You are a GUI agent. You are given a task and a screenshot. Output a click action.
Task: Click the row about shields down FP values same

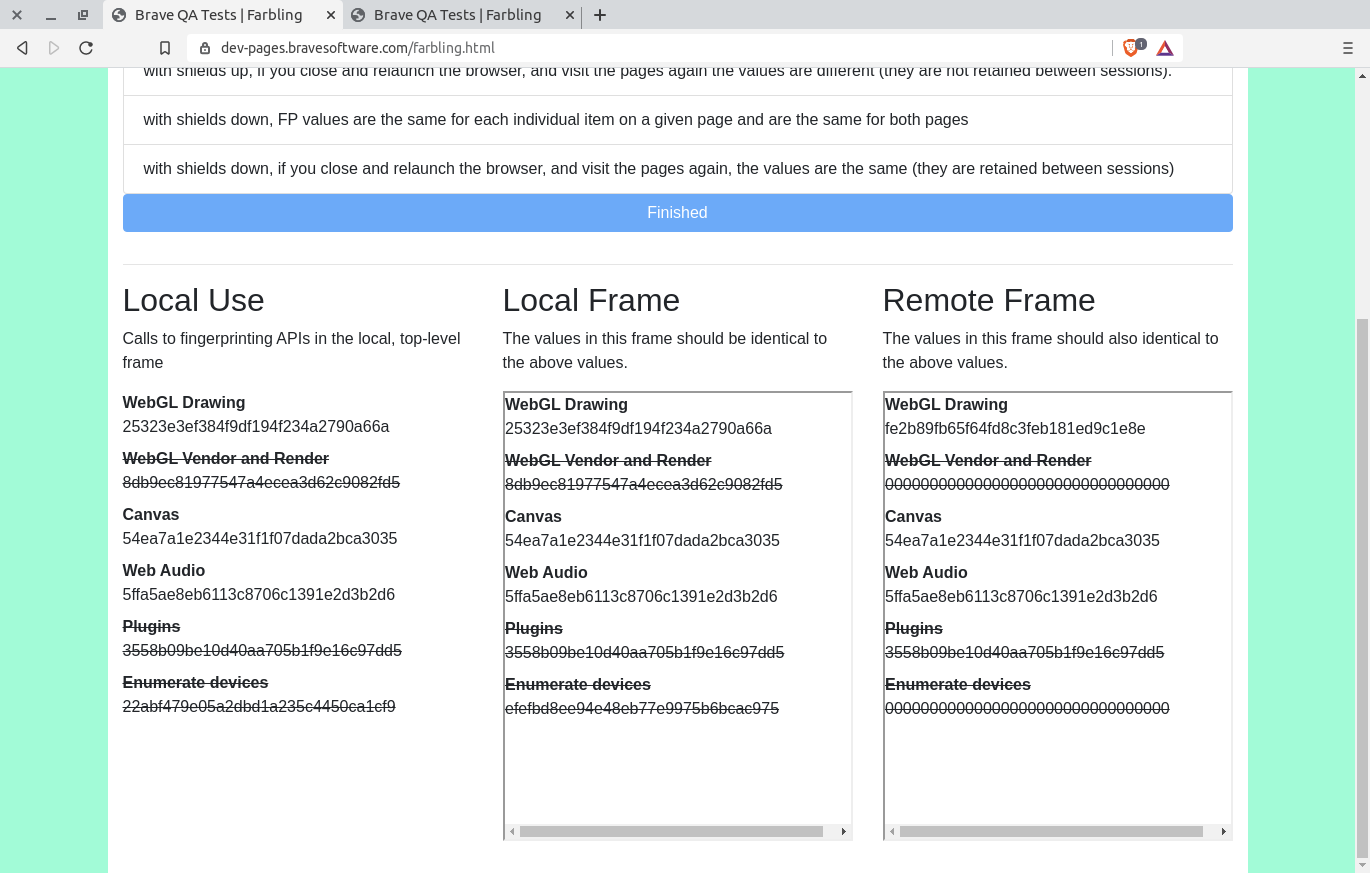pyautogui.click(x=677, y=120)
